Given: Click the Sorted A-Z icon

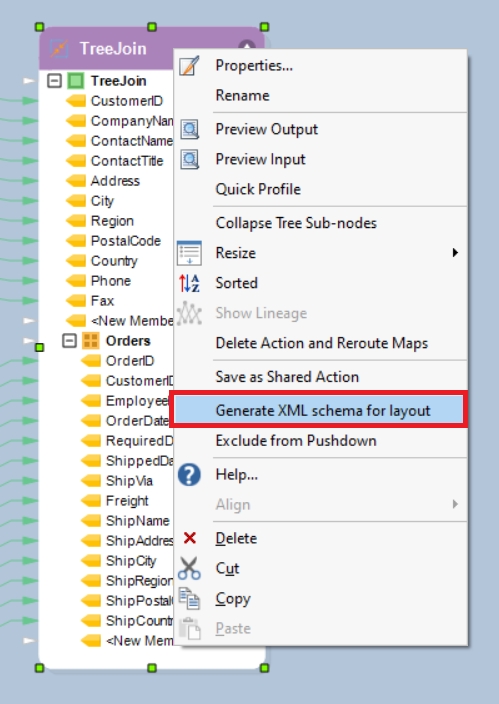Looking at the screenshot, I should pyautogui.click(x=189, y=283).
